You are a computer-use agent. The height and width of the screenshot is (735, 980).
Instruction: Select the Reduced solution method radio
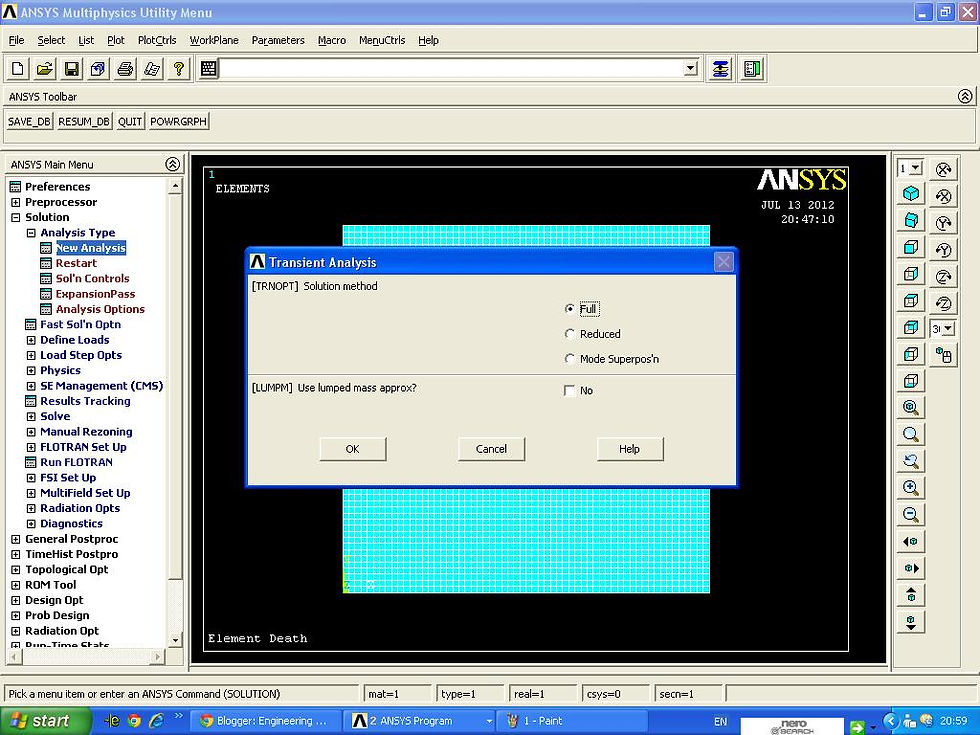(x=569, y=334)
